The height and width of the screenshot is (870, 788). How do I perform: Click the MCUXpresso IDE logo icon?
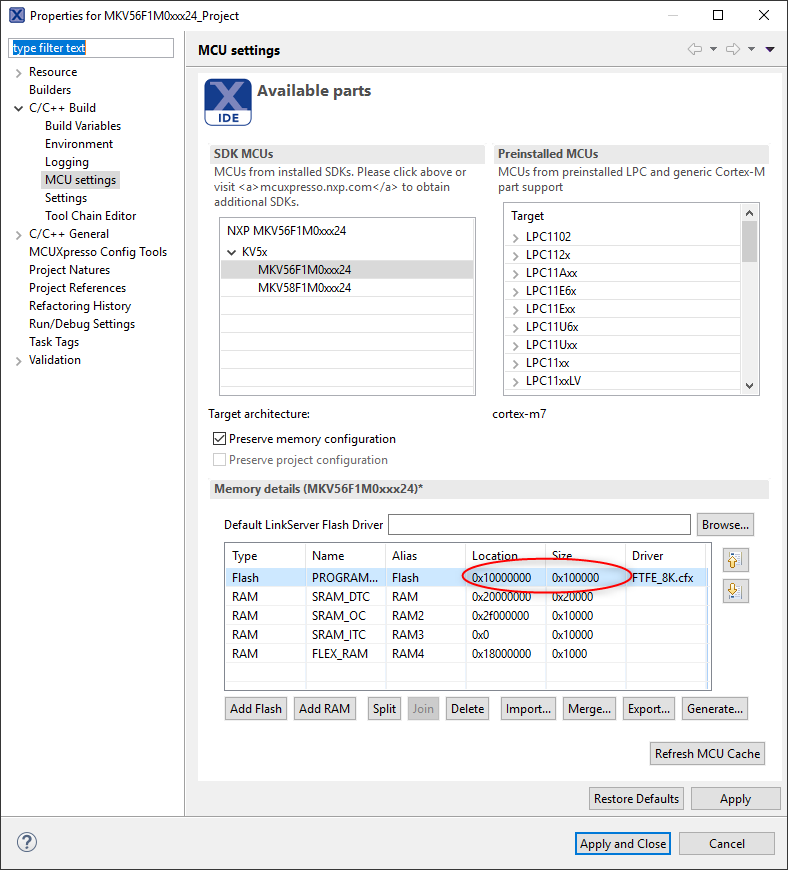[228, 102]
